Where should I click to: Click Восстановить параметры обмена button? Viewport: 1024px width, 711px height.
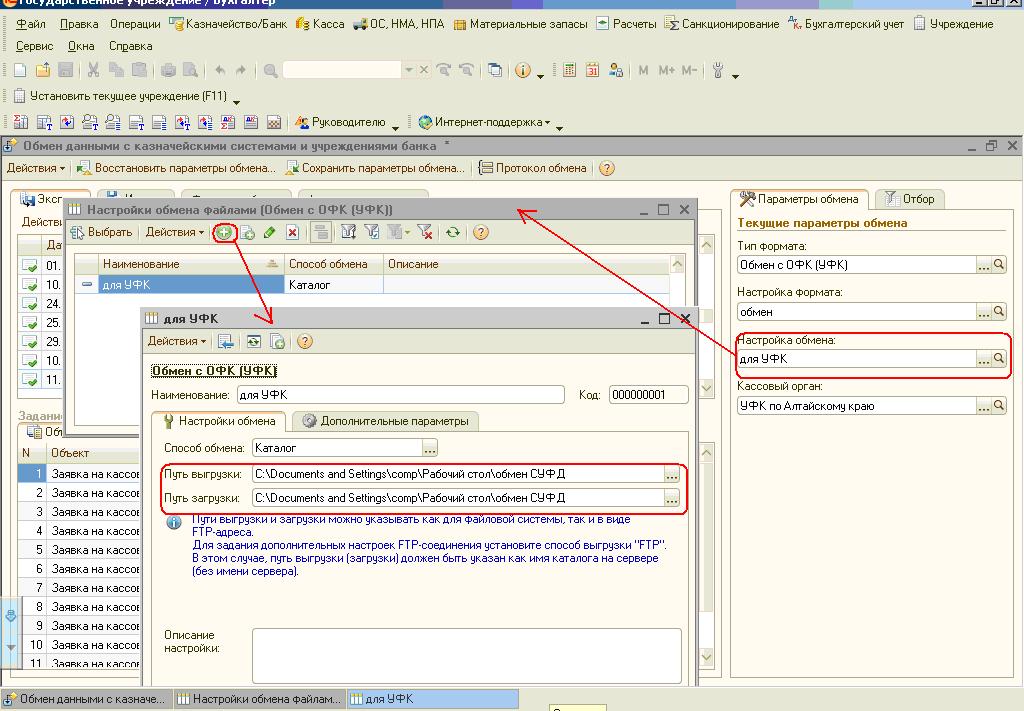tap(176, 168)
